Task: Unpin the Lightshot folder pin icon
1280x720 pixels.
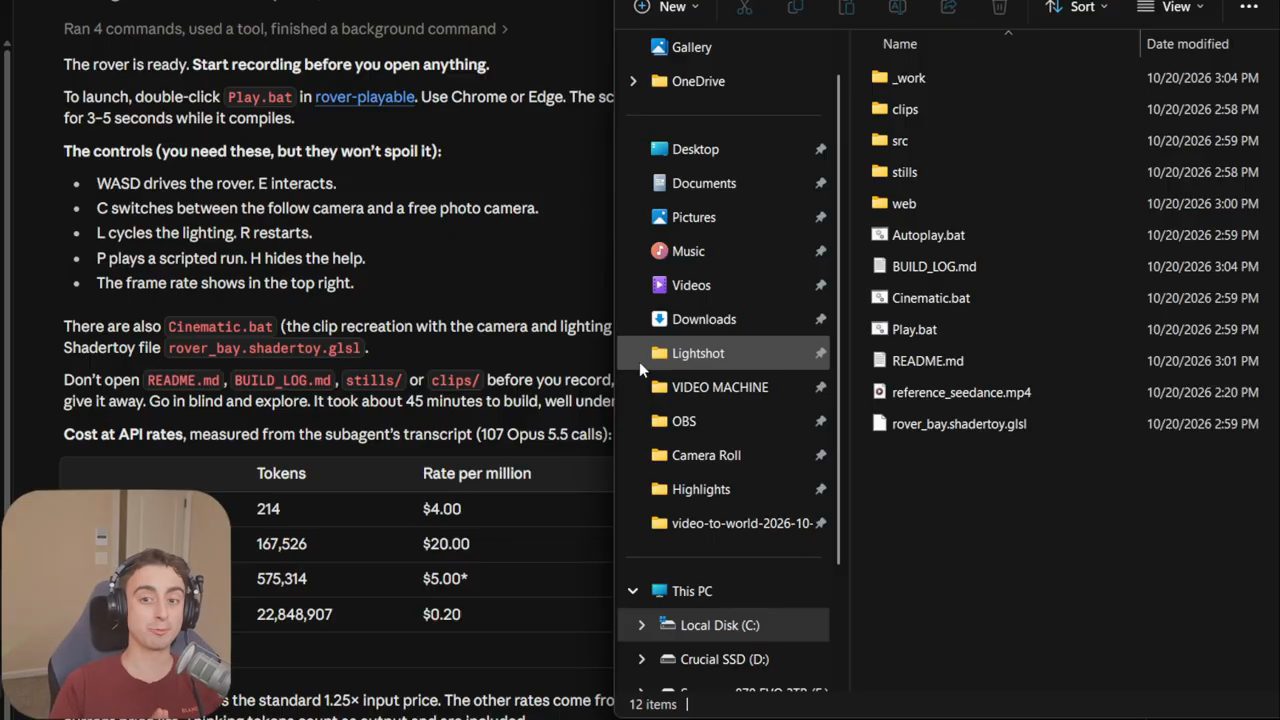Action: point(820,353)
